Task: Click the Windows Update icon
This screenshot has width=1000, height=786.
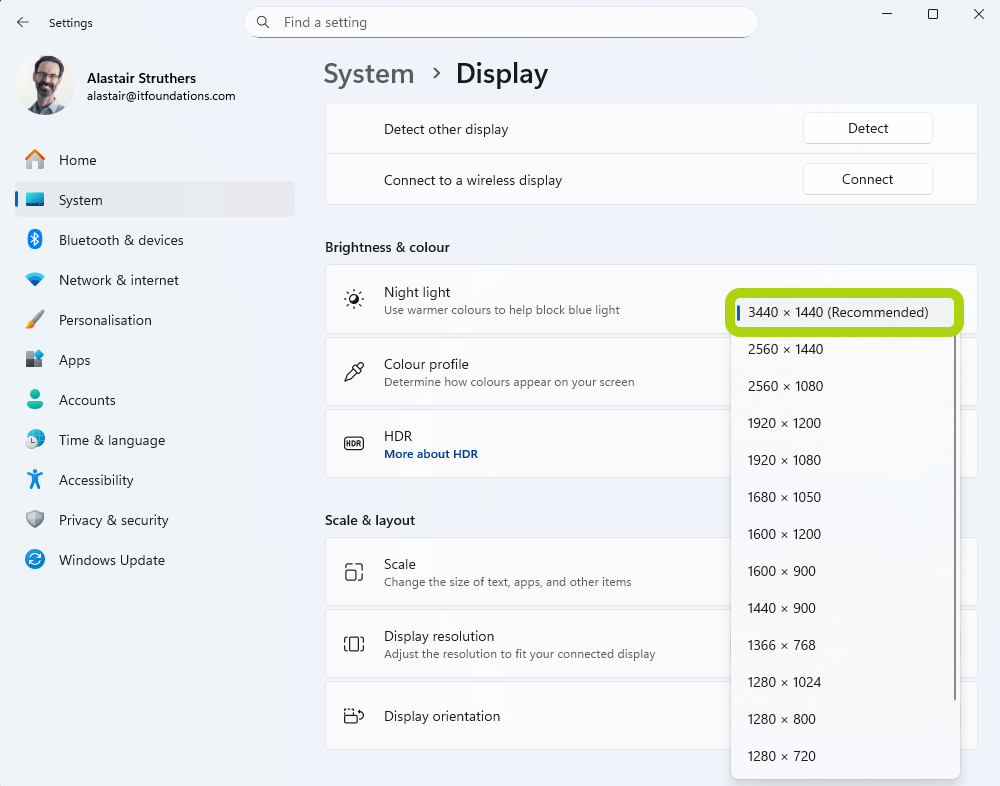Action: [34, 560]
